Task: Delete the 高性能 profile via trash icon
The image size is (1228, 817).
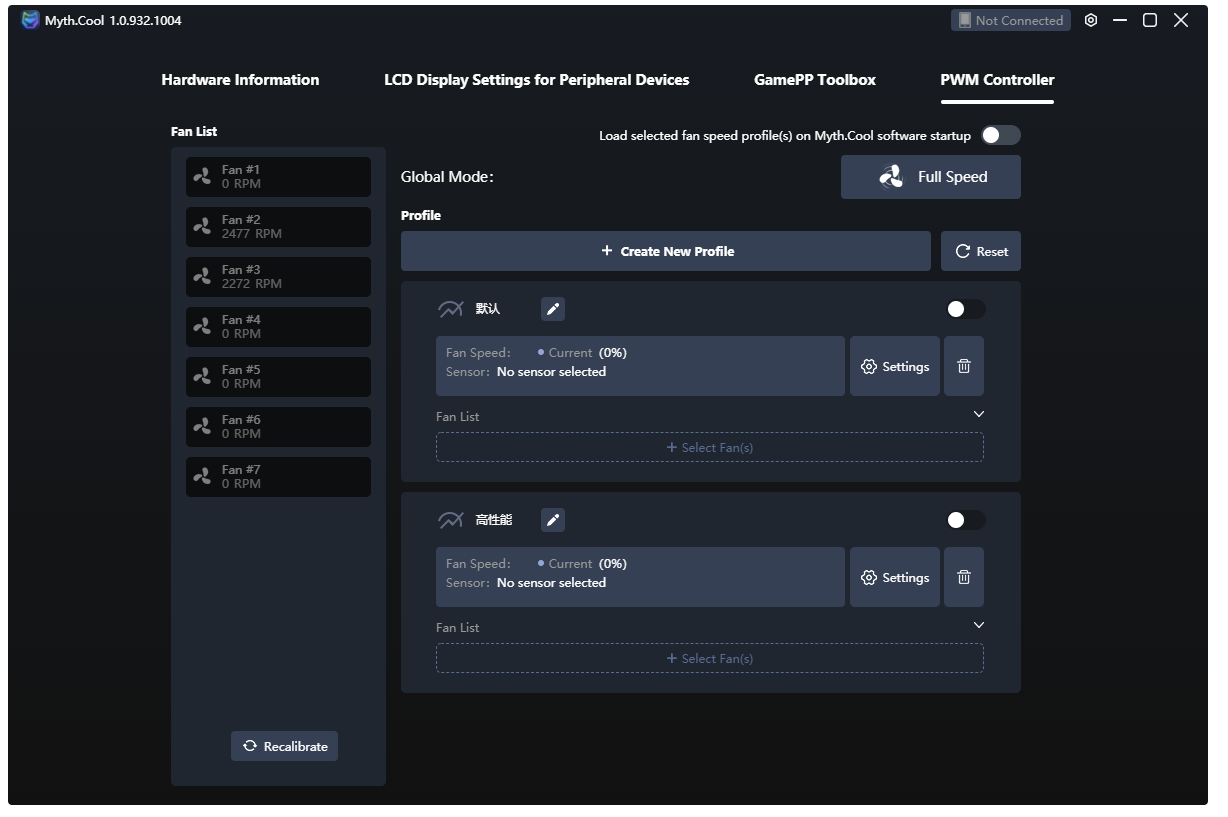Action: (x=964, y=577)
